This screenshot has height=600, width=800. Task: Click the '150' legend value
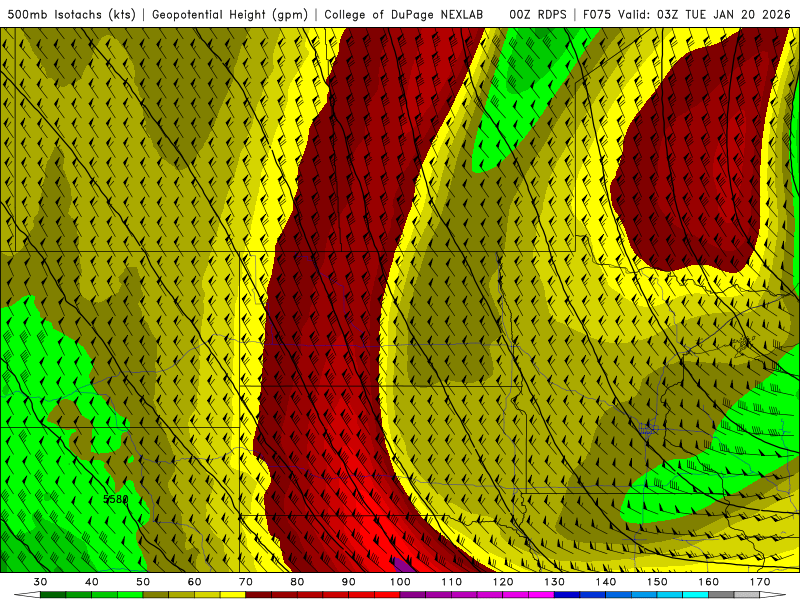point(657,582)
